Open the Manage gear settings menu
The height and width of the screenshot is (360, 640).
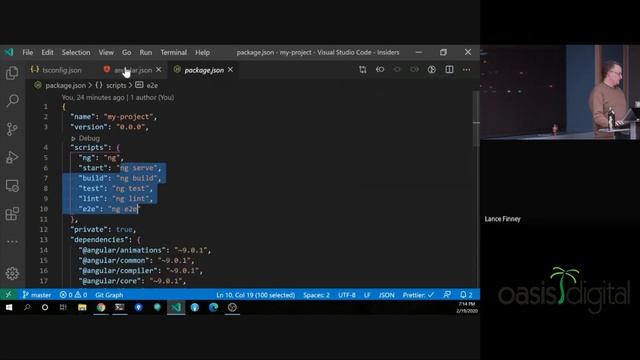12,273
